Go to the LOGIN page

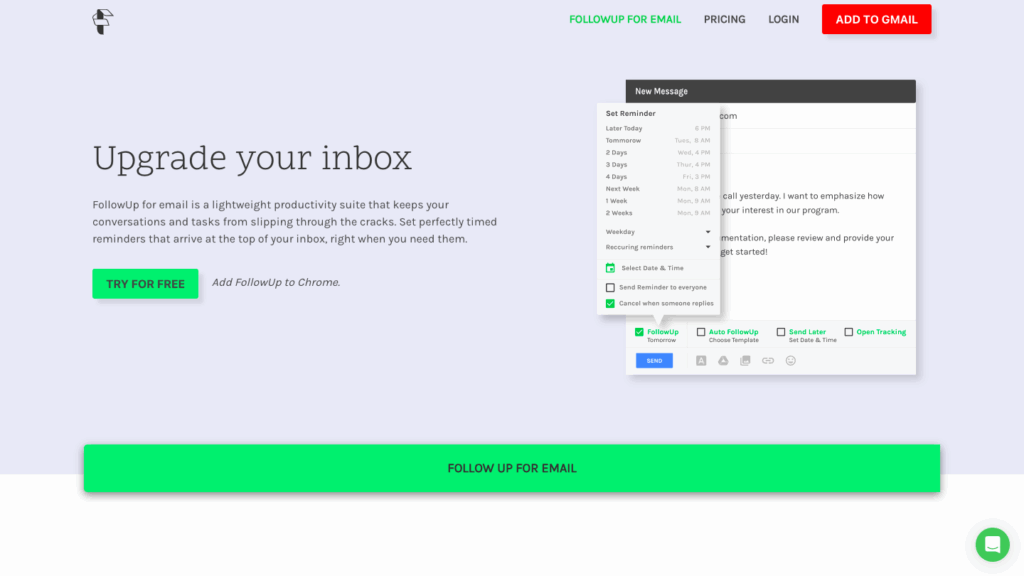pos(783,19)
